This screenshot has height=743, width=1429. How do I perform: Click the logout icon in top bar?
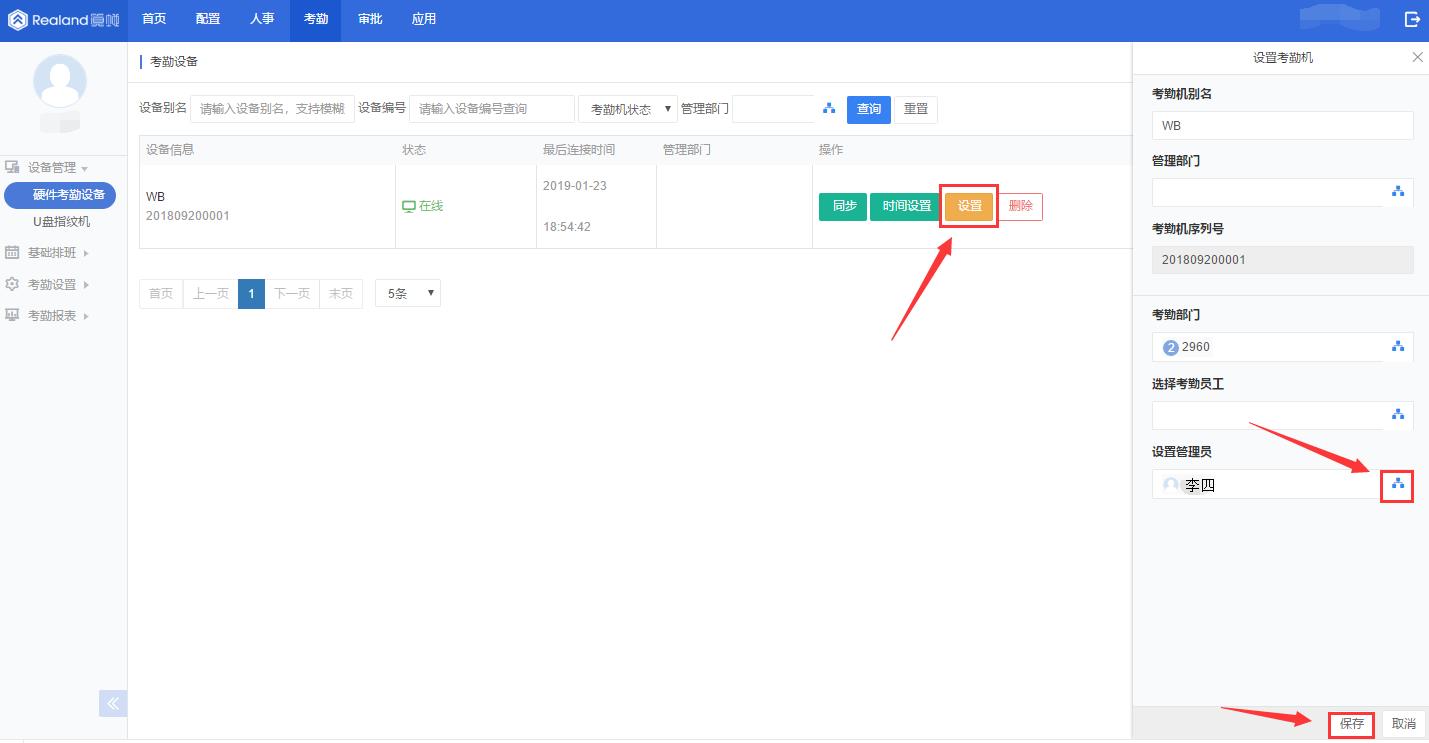tap(1412, 19)
